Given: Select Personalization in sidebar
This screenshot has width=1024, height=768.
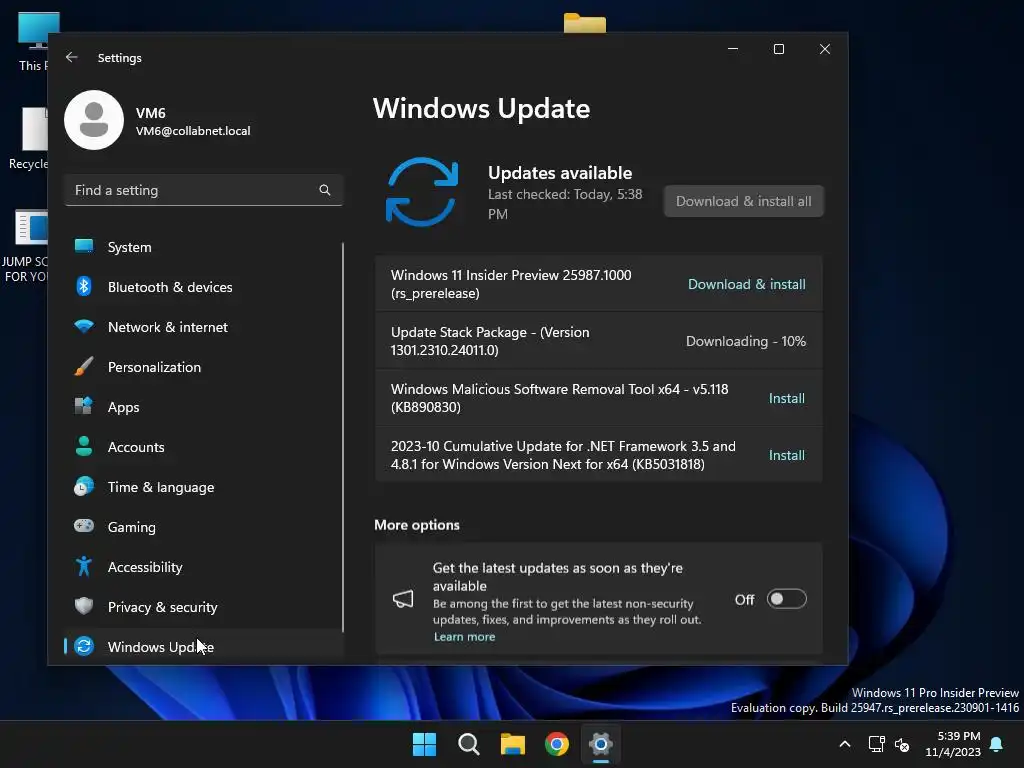Looking at the screenshot, I should (x=203, y=367).
